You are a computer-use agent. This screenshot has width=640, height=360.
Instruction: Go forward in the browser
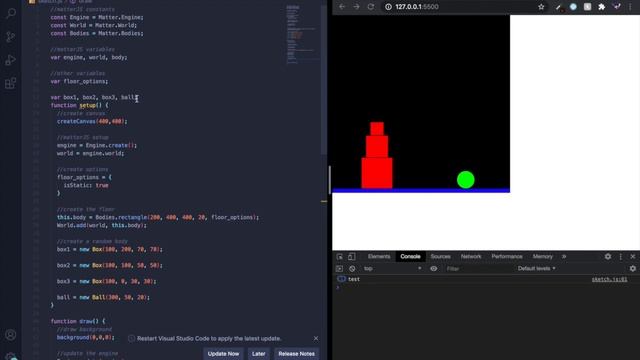pos(356,7)
